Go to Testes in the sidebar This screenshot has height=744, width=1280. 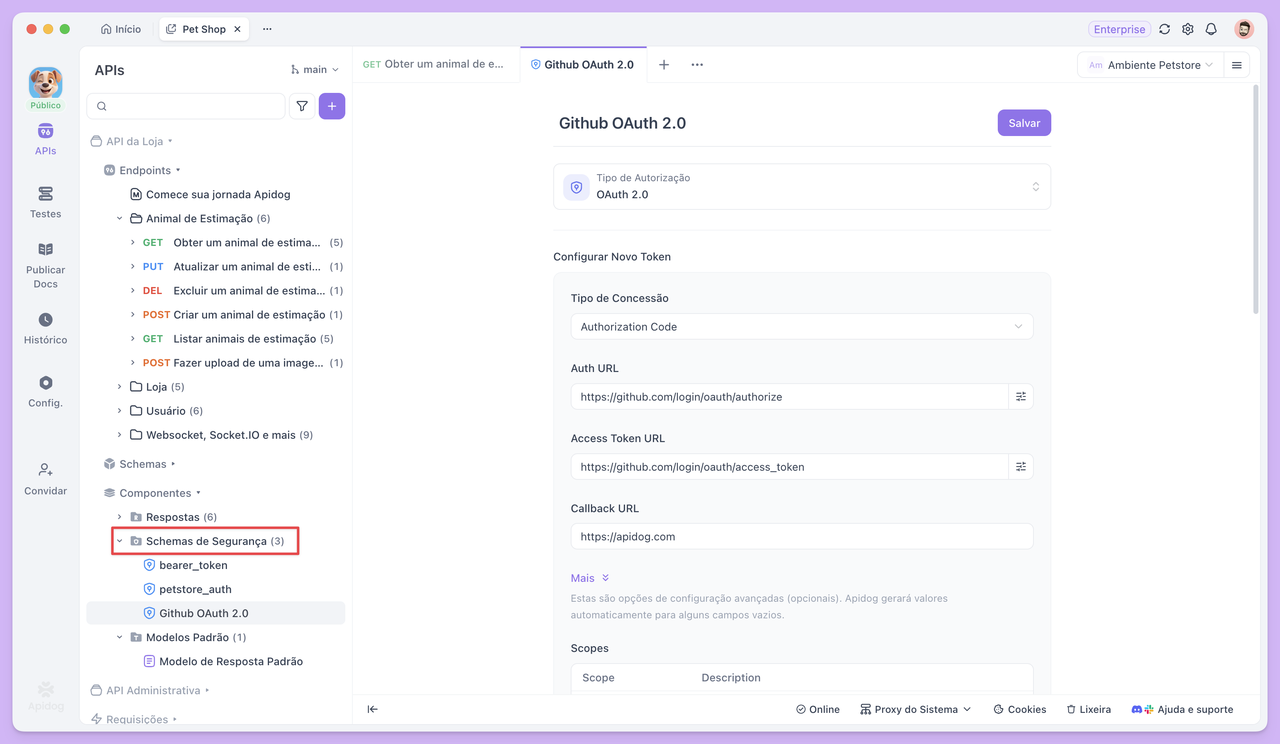pyautogui.click(x=45, y=202)
